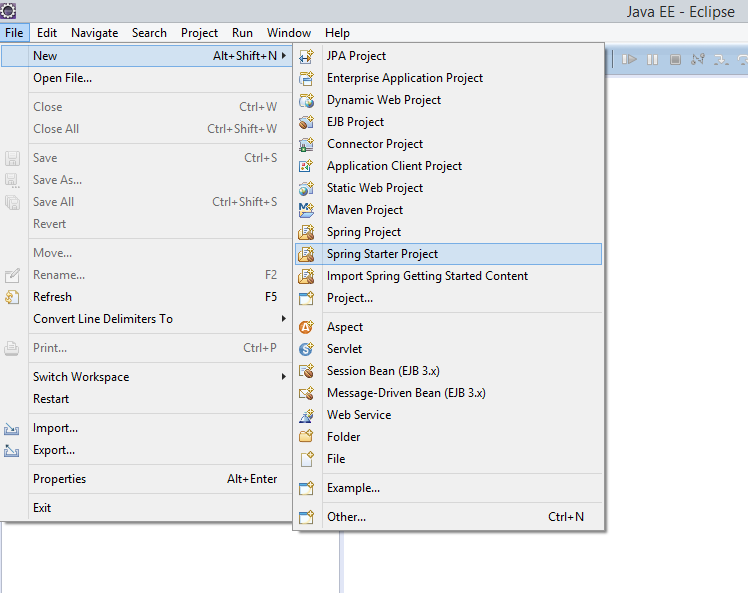Click the Static Web Project icon

click(x=306, y=188)
